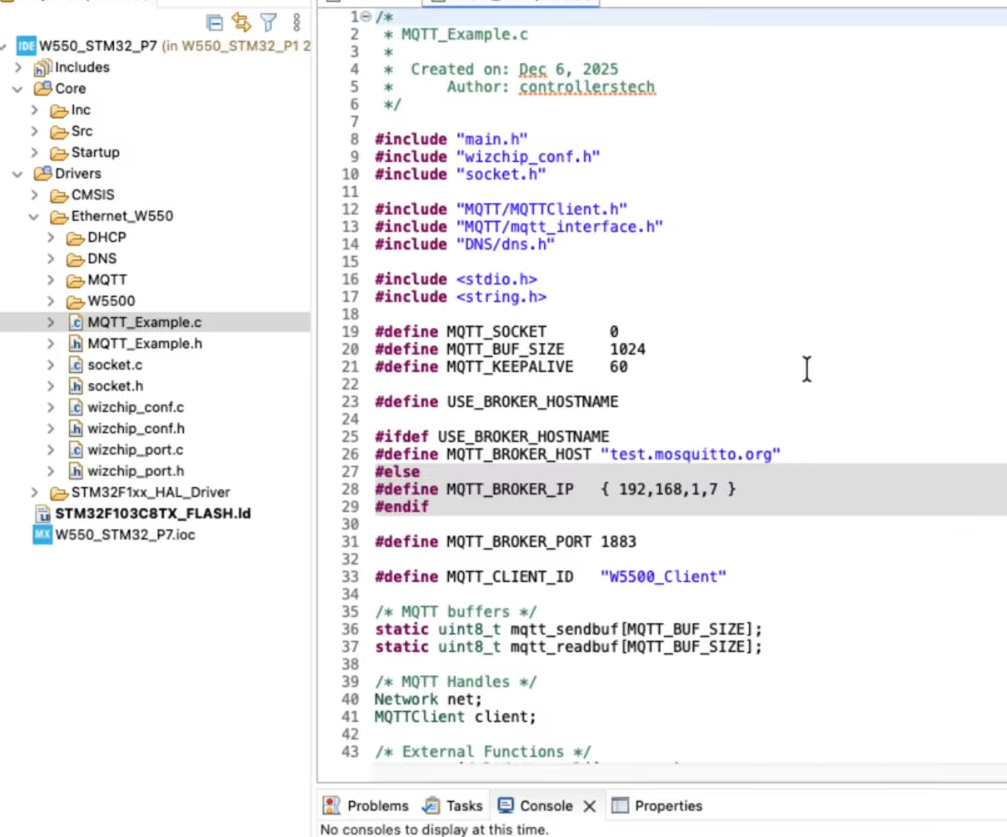
Task: Expand the Includes tree node
Action: 18,68
